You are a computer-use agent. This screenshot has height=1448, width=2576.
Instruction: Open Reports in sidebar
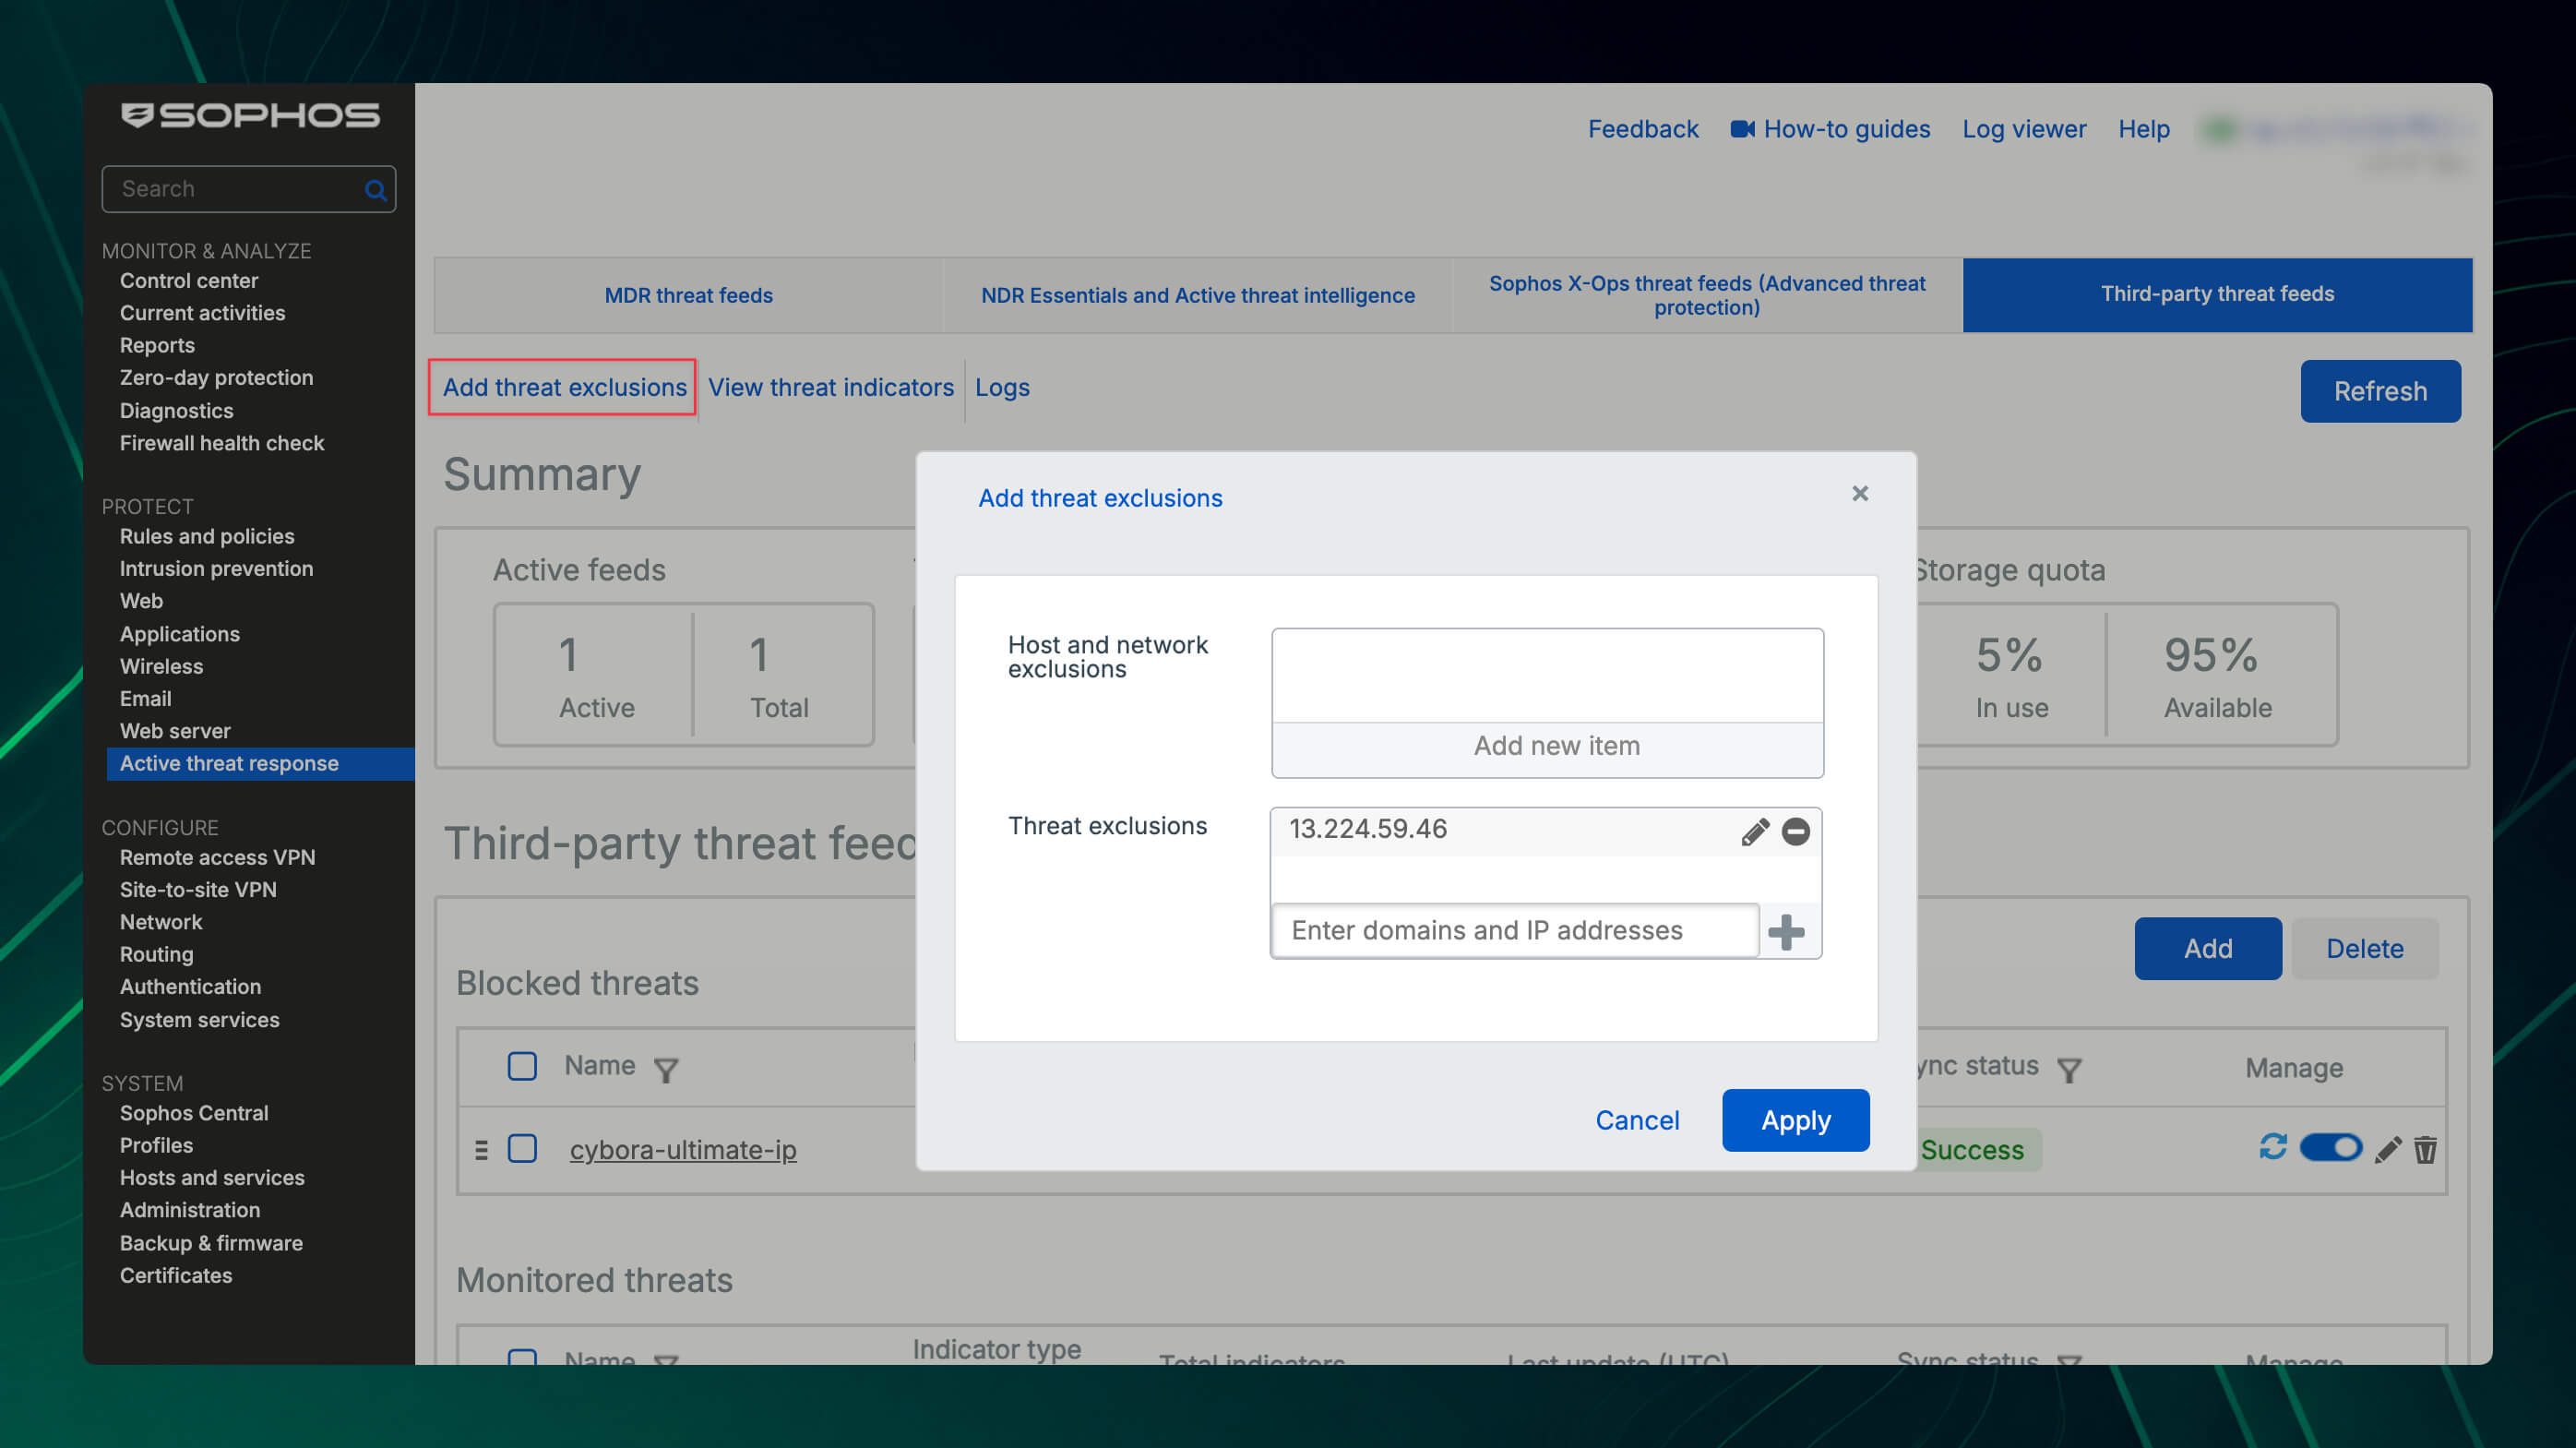click(x=157, y=345)
